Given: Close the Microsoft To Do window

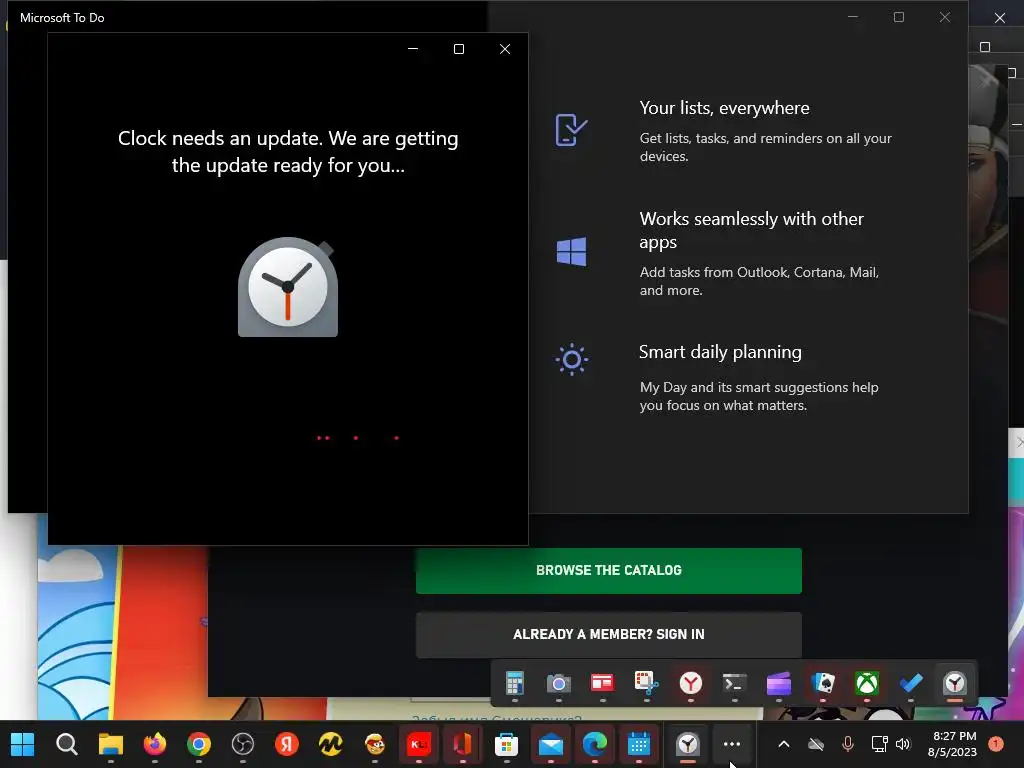Looking at the screenshot, I should click(x=945, y=17).
